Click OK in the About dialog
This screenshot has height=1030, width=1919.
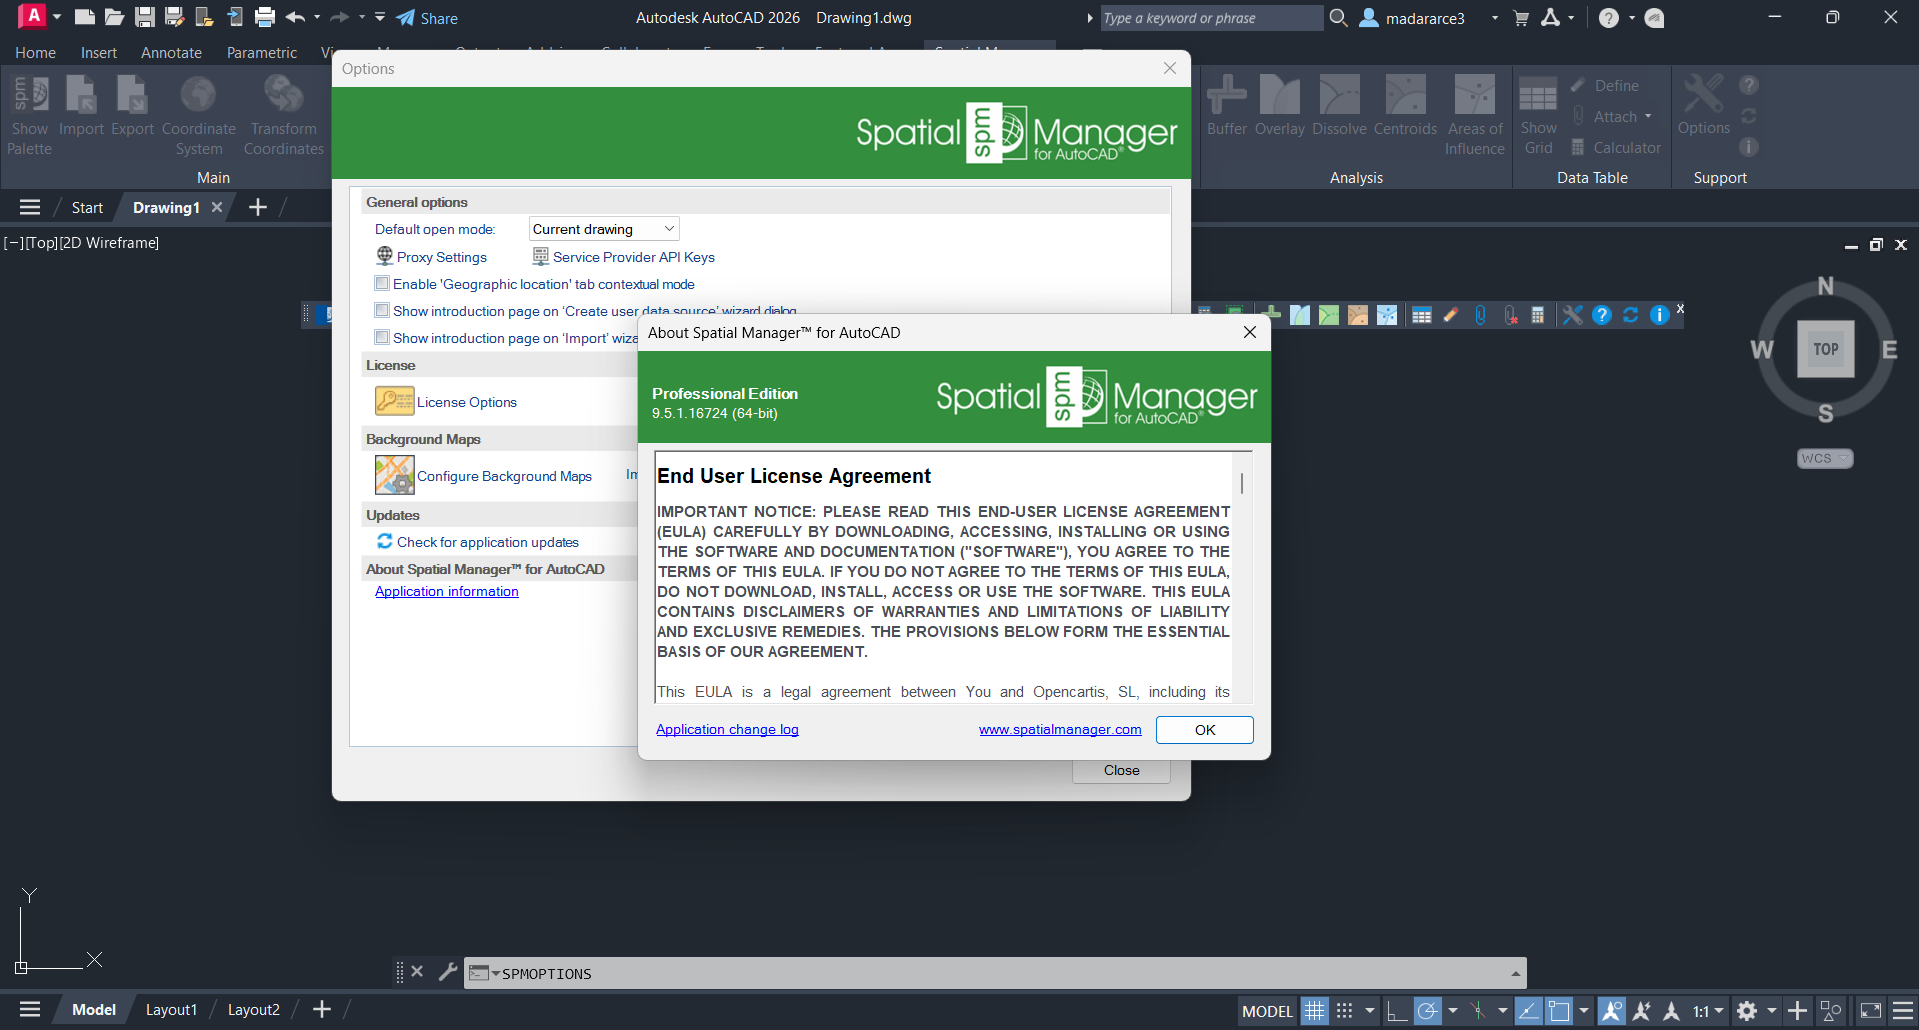(1204, 730)
